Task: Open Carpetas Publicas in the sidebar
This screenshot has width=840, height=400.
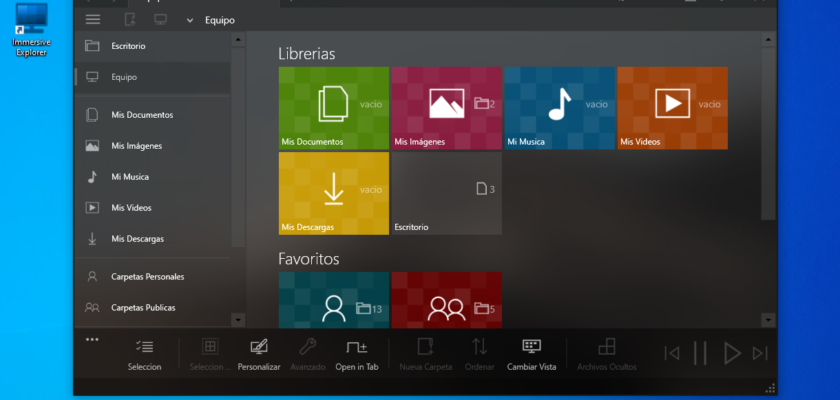Action: point(143,307)
